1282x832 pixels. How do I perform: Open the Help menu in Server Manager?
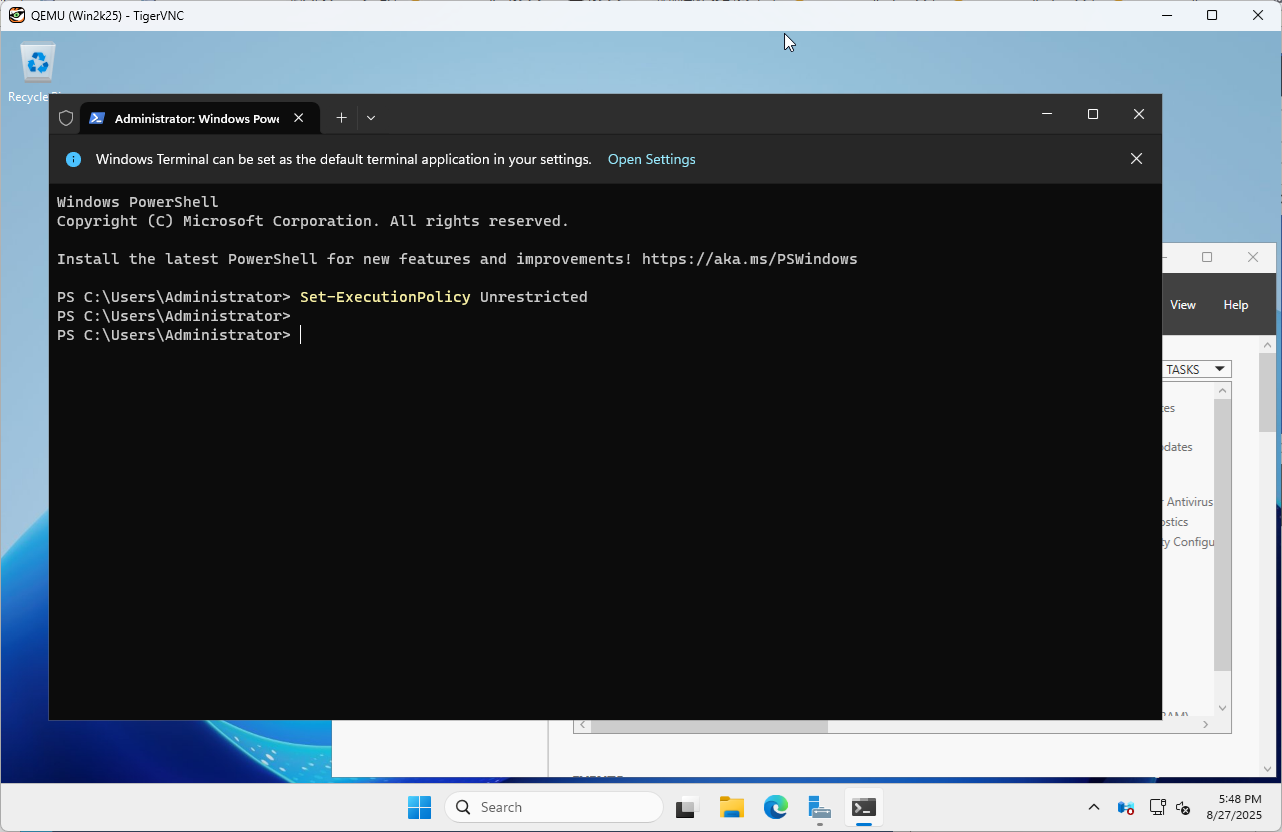(1235, 305)
